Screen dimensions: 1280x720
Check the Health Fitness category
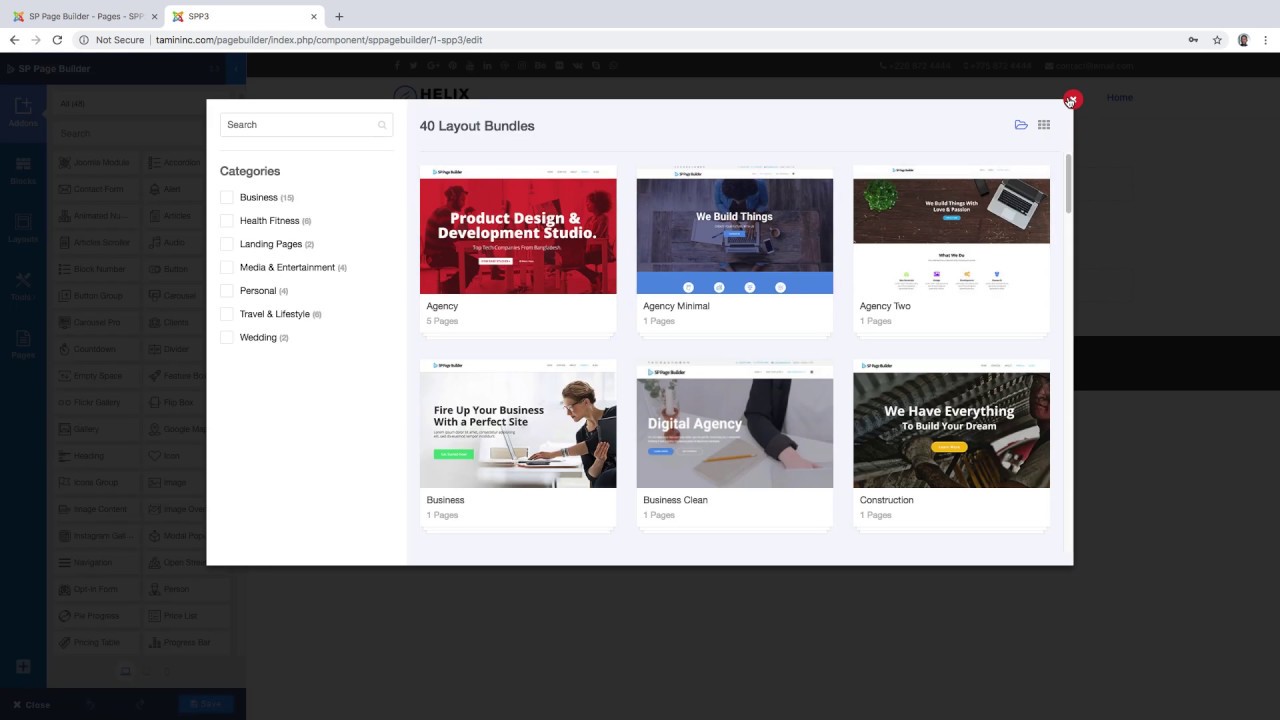[227, 221]
